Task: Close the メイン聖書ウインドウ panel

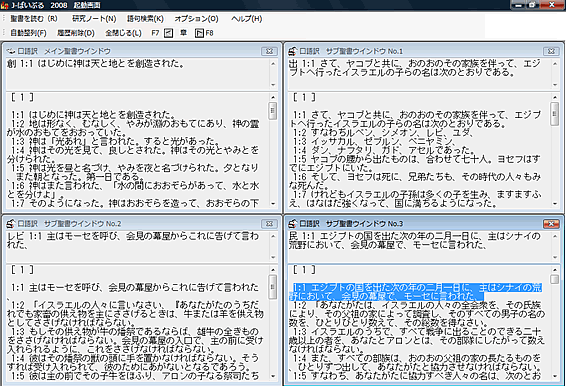Action: click(x=269, y=51)
